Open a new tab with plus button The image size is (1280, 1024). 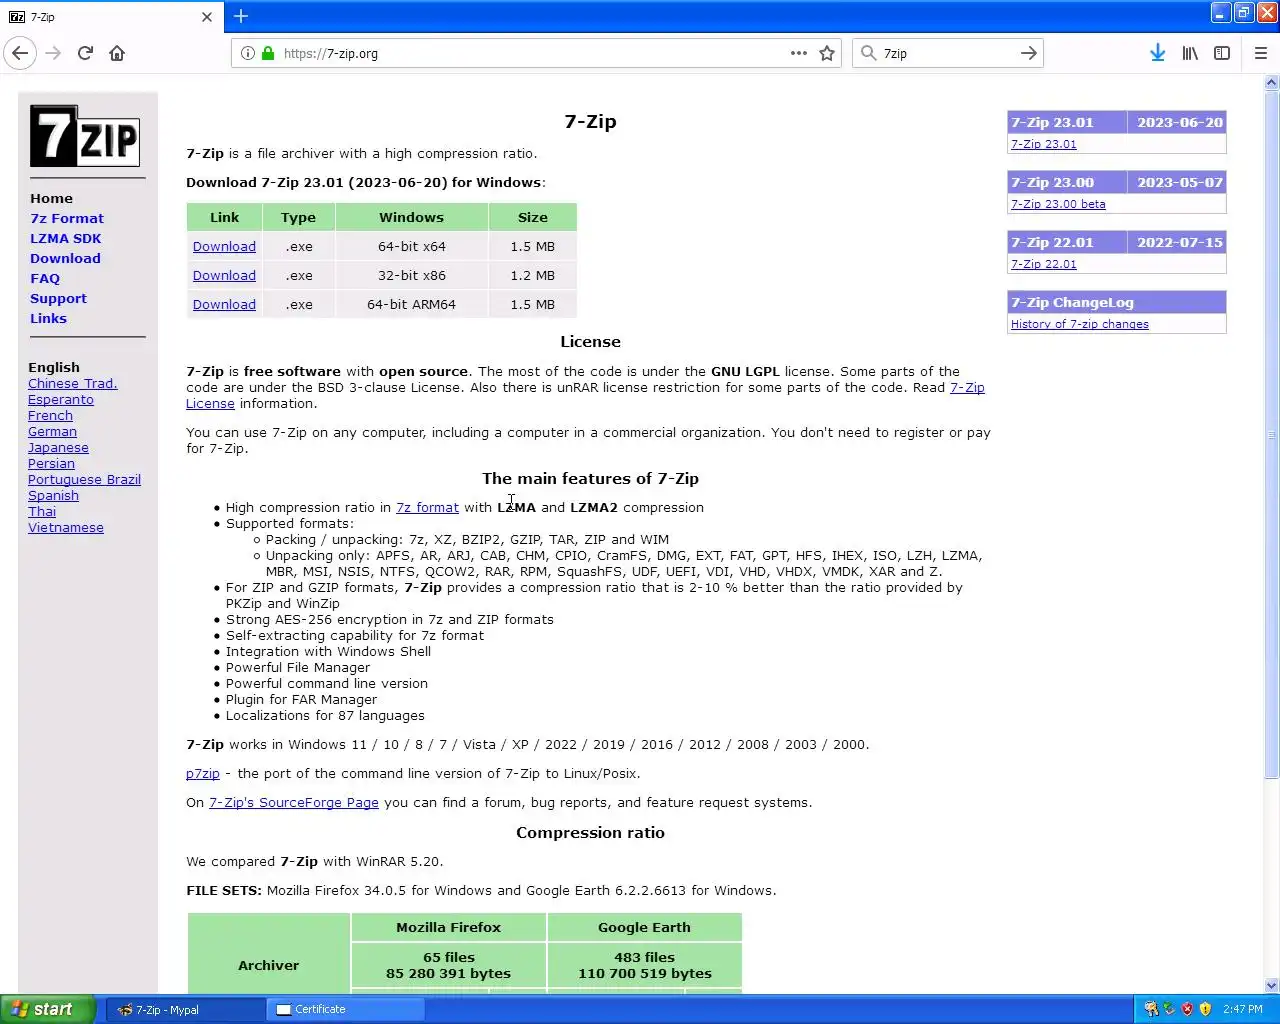(241, 16)
